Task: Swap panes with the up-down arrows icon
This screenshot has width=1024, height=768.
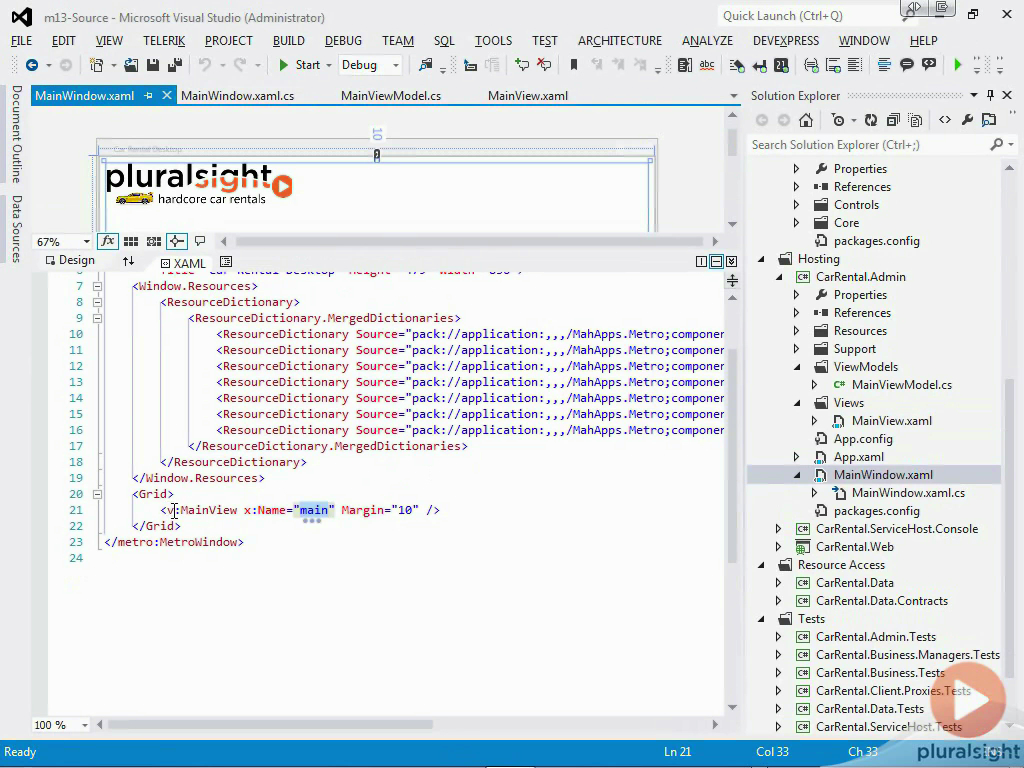Action: point(128,261)
